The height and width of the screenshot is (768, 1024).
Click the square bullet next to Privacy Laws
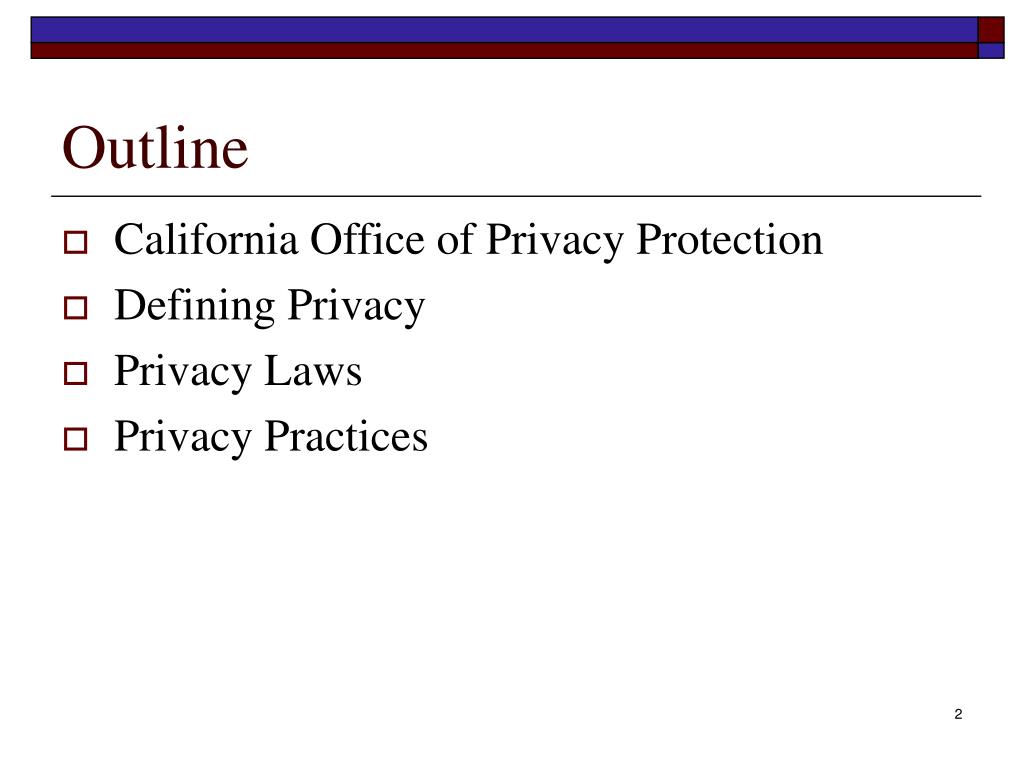(76, 374)
